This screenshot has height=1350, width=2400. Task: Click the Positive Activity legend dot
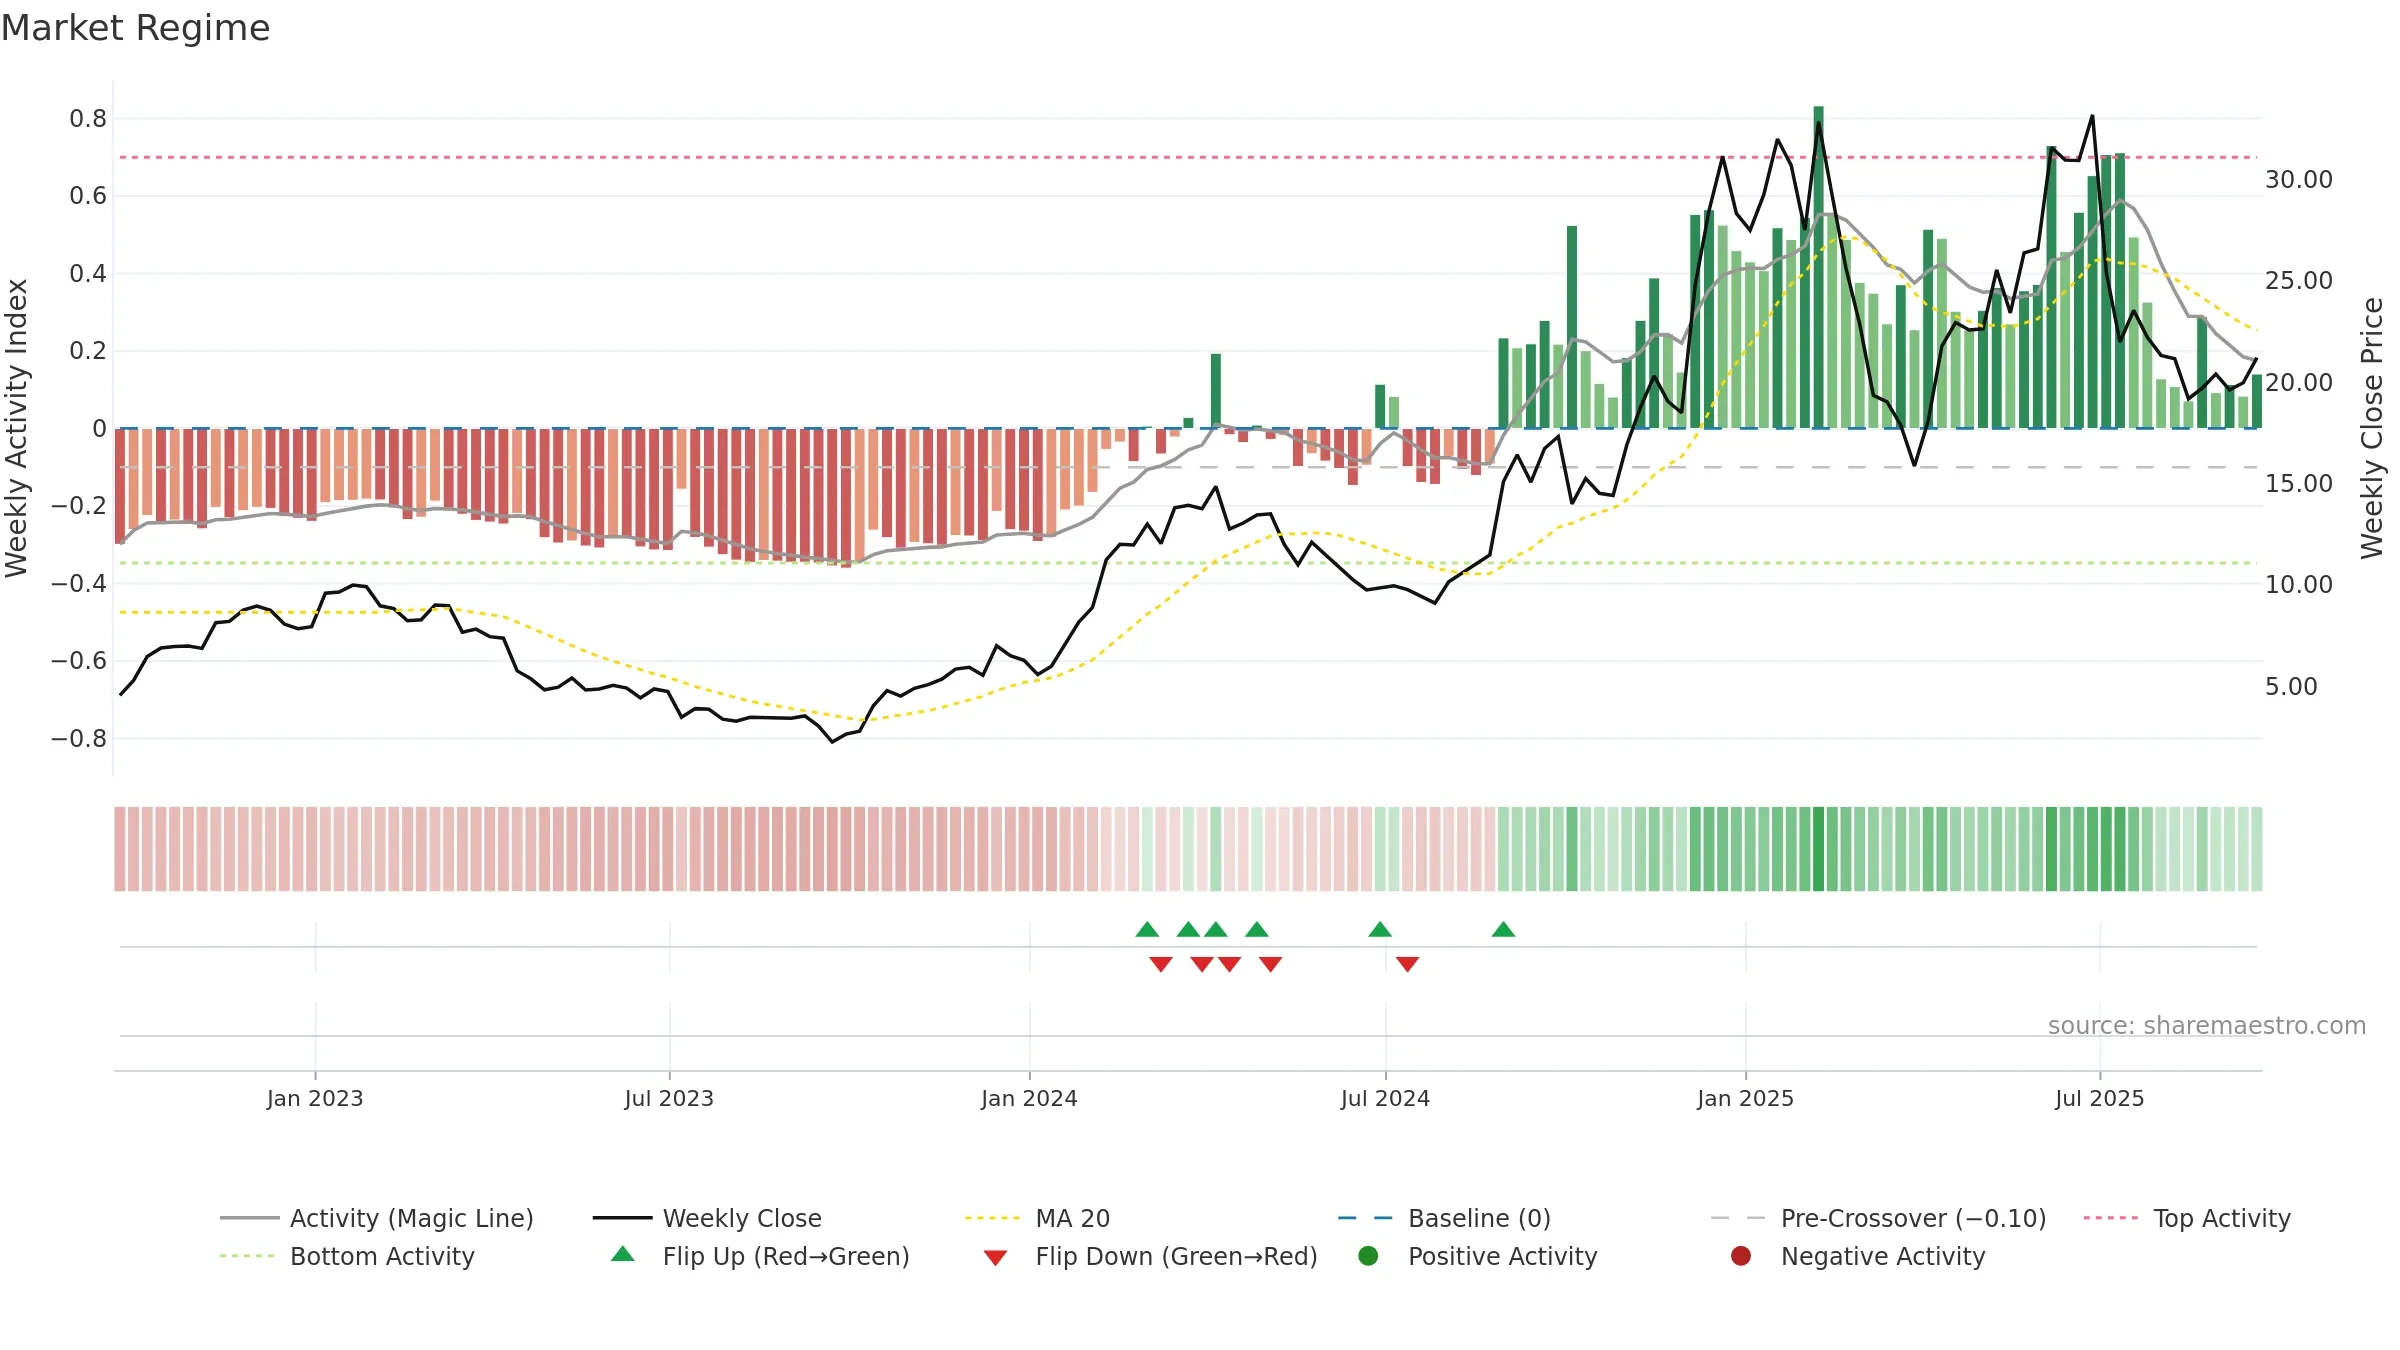click(x=1368, y=1256)
